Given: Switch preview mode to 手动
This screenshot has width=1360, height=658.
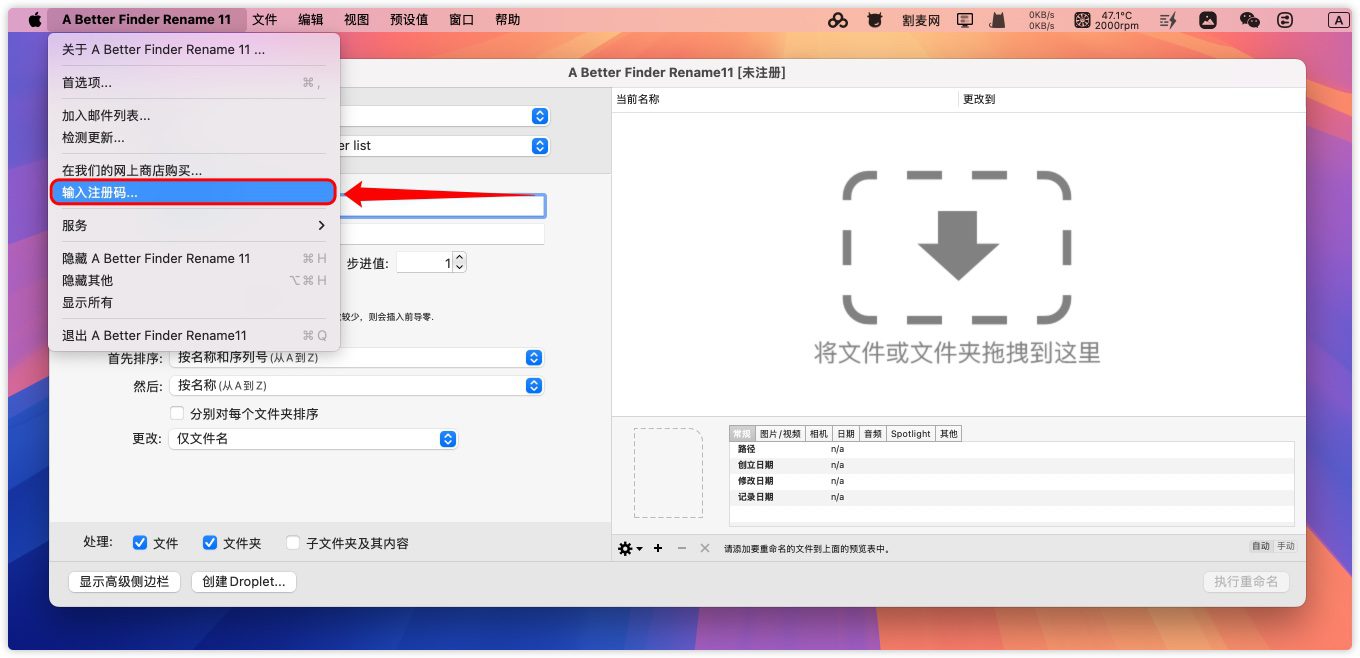Looking at the screenshot, I should pos(1285,546).
